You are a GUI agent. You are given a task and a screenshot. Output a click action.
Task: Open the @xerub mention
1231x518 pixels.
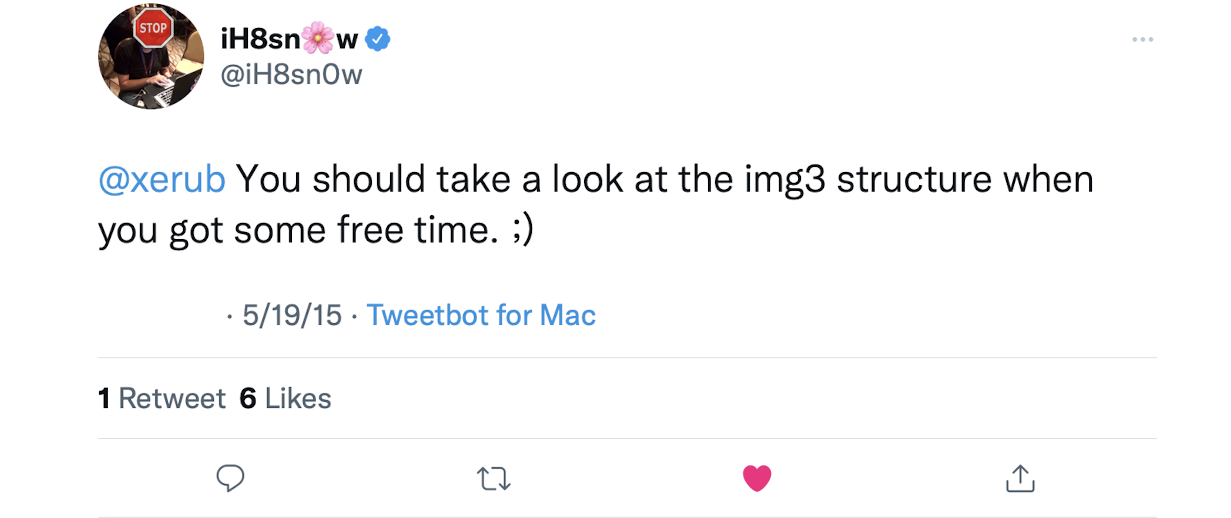coord(162,180)
